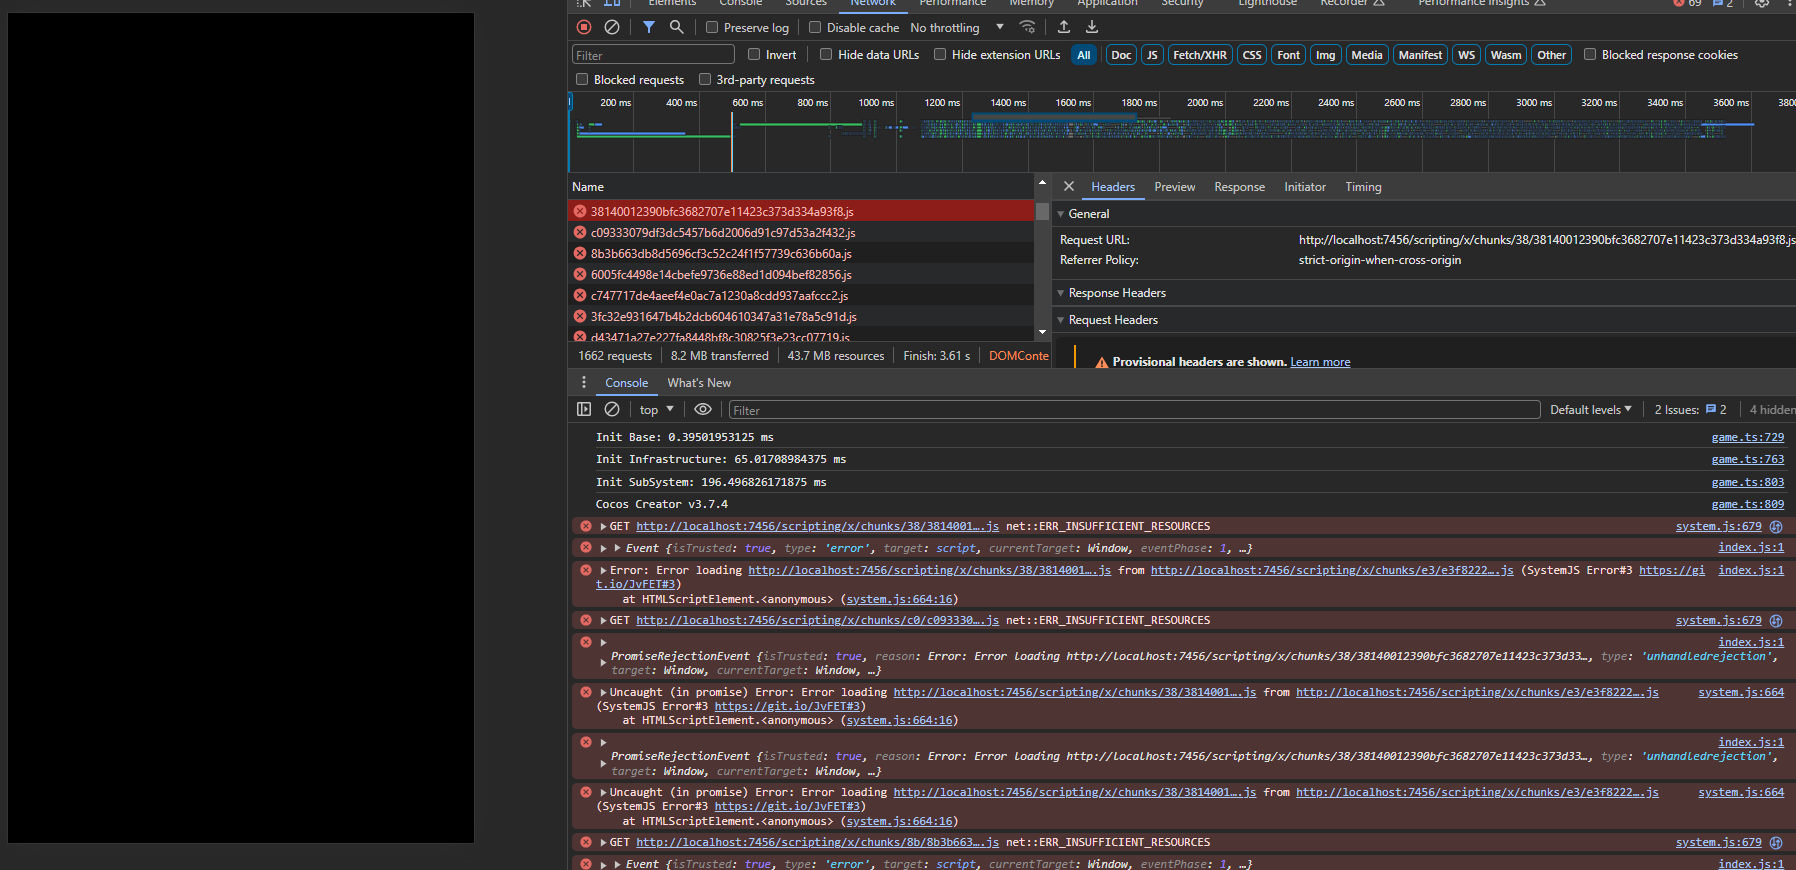The image size is (1796, 870).
Task: Clear the network log
Action: [612, 27]
